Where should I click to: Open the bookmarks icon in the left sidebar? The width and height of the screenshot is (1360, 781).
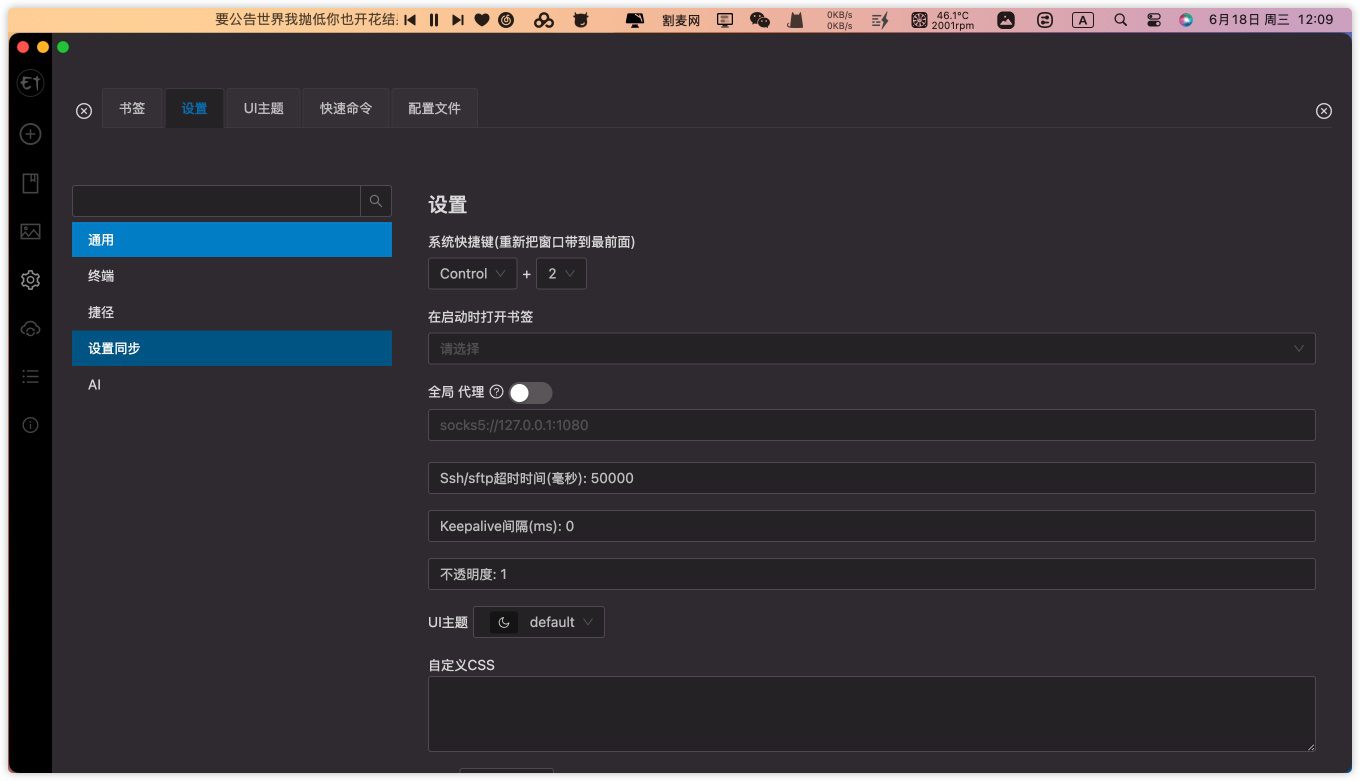30,183
